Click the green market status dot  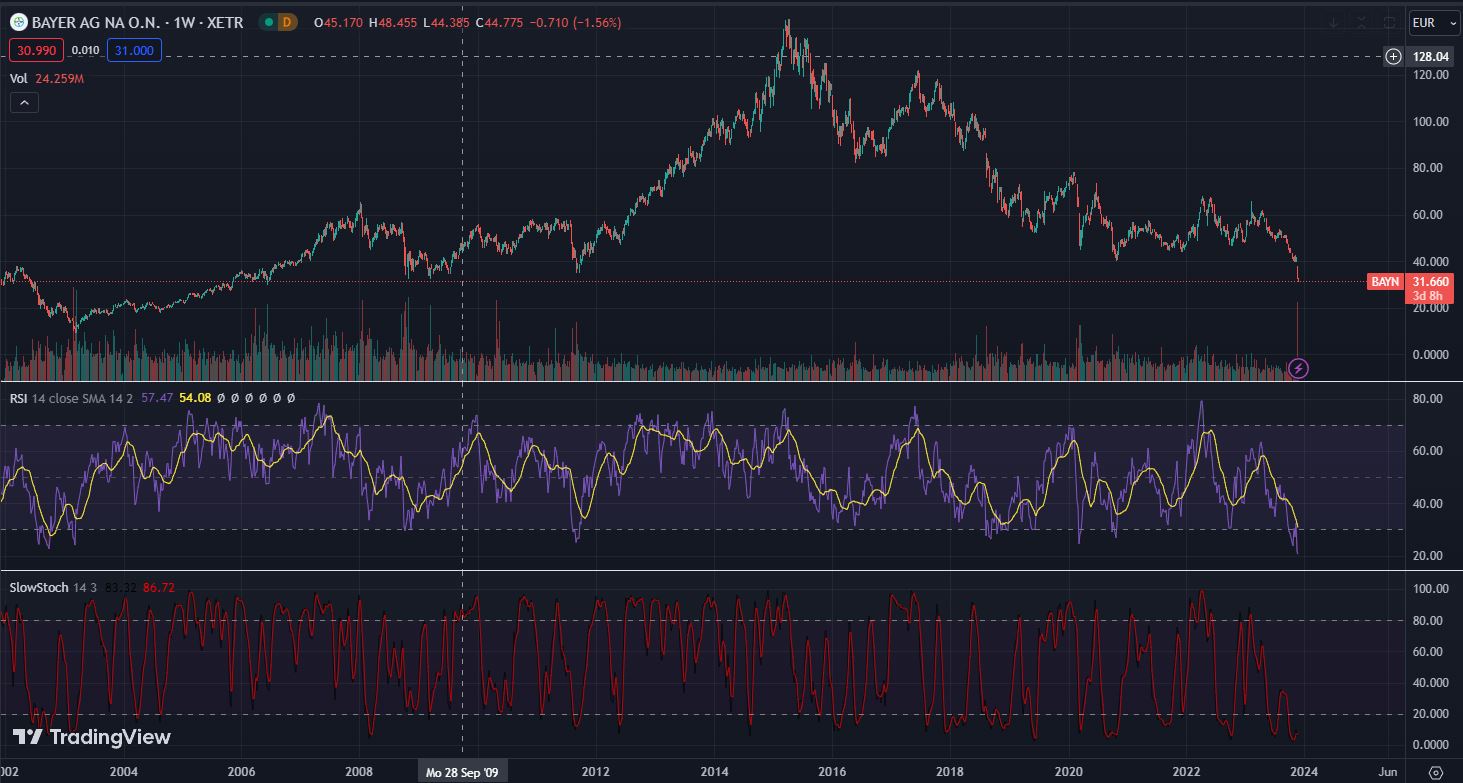point(269,22)
